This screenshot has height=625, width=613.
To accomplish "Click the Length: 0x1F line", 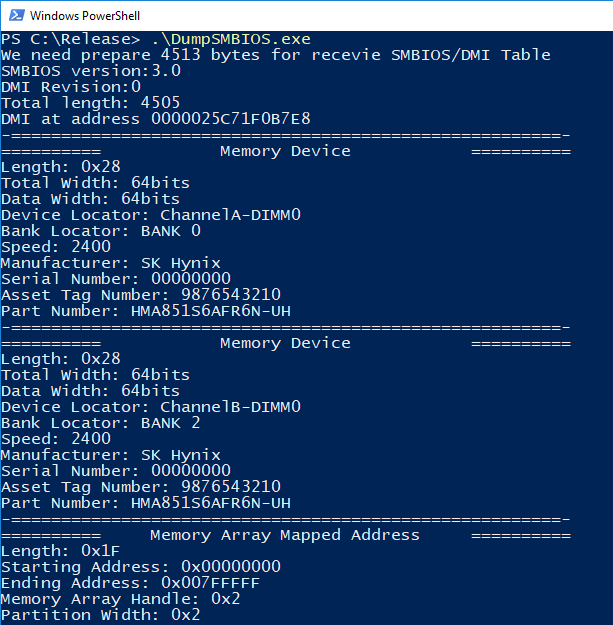I will coord(60,551).
